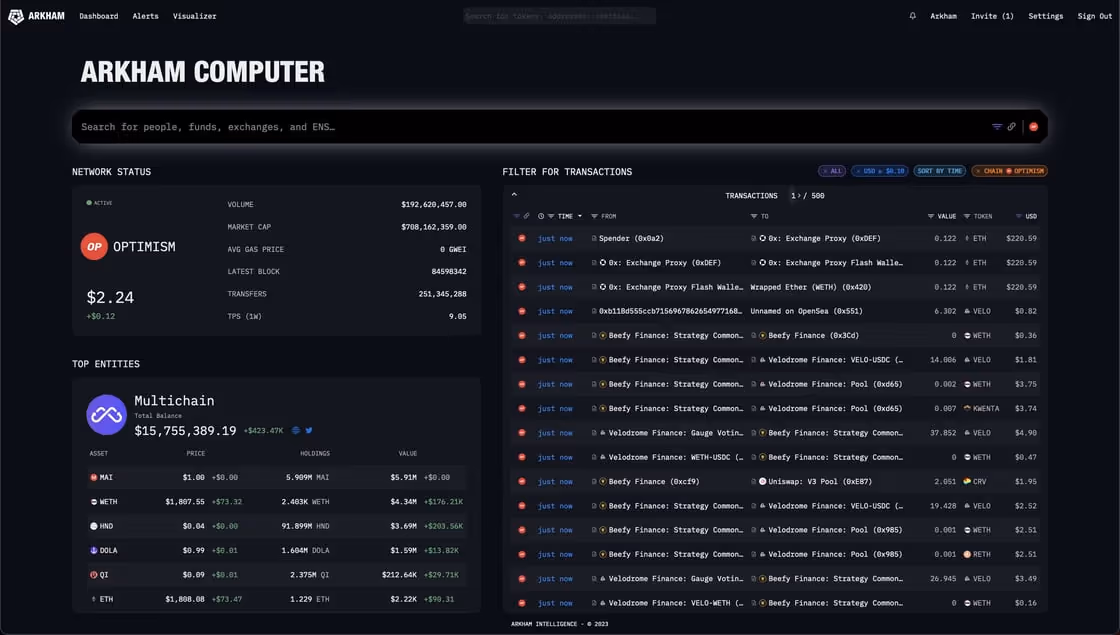The image size is (1120, 635).
Task: Click the link icon in transactions header
Action: click(x=526, y=216)
